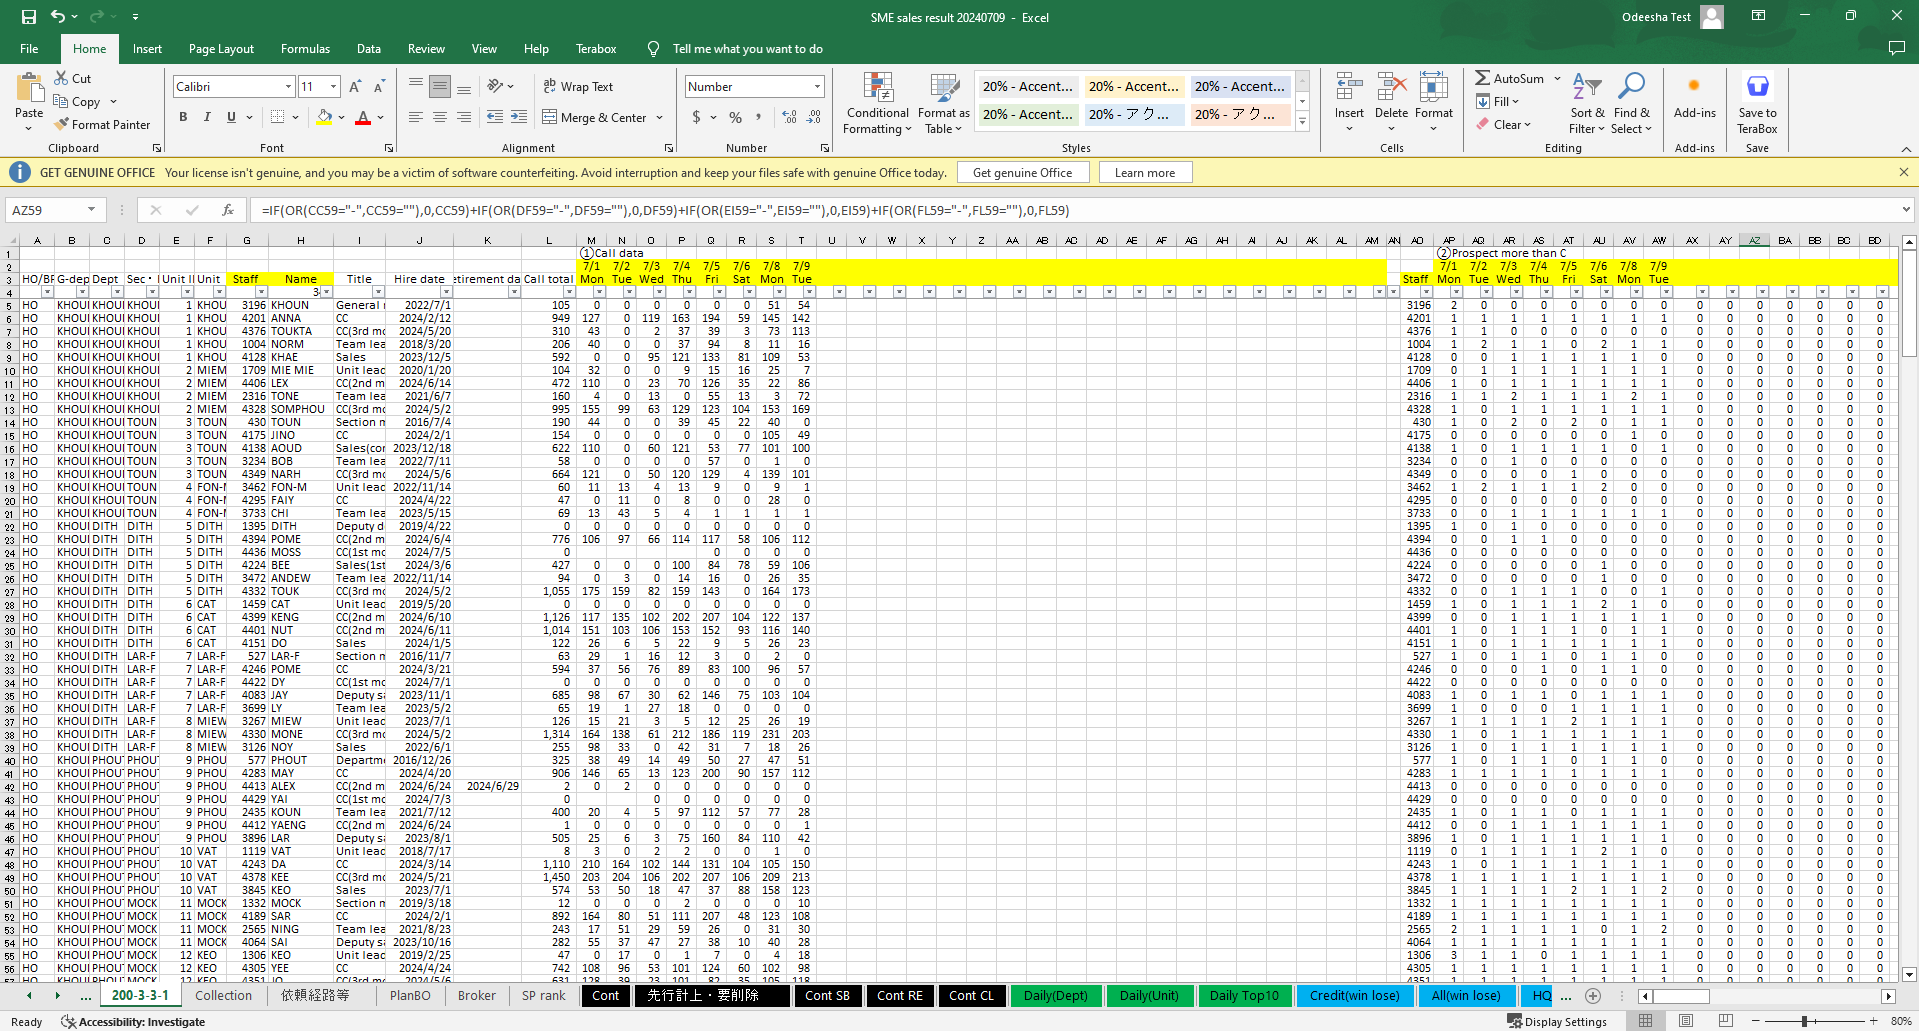Click the Learn more button
The image size is (1919, 1031).
(1144, 173)
